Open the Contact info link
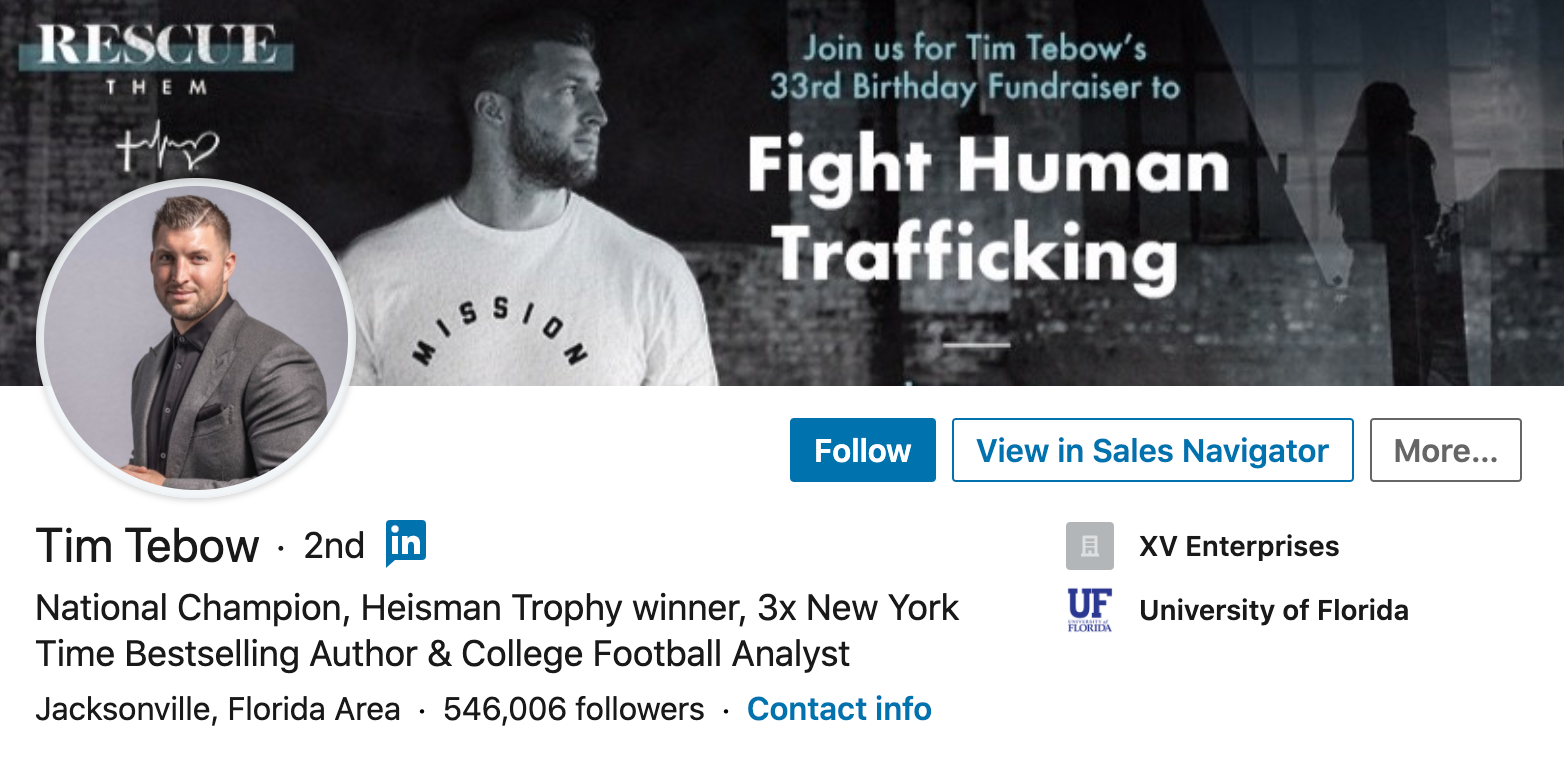The width and height of the screenshot is (1564, 776). [839, 709]
